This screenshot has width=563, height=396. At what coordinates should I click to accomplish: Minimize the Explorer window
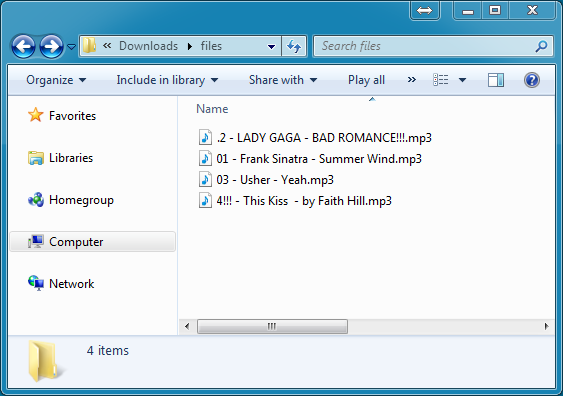click(467, 11)
